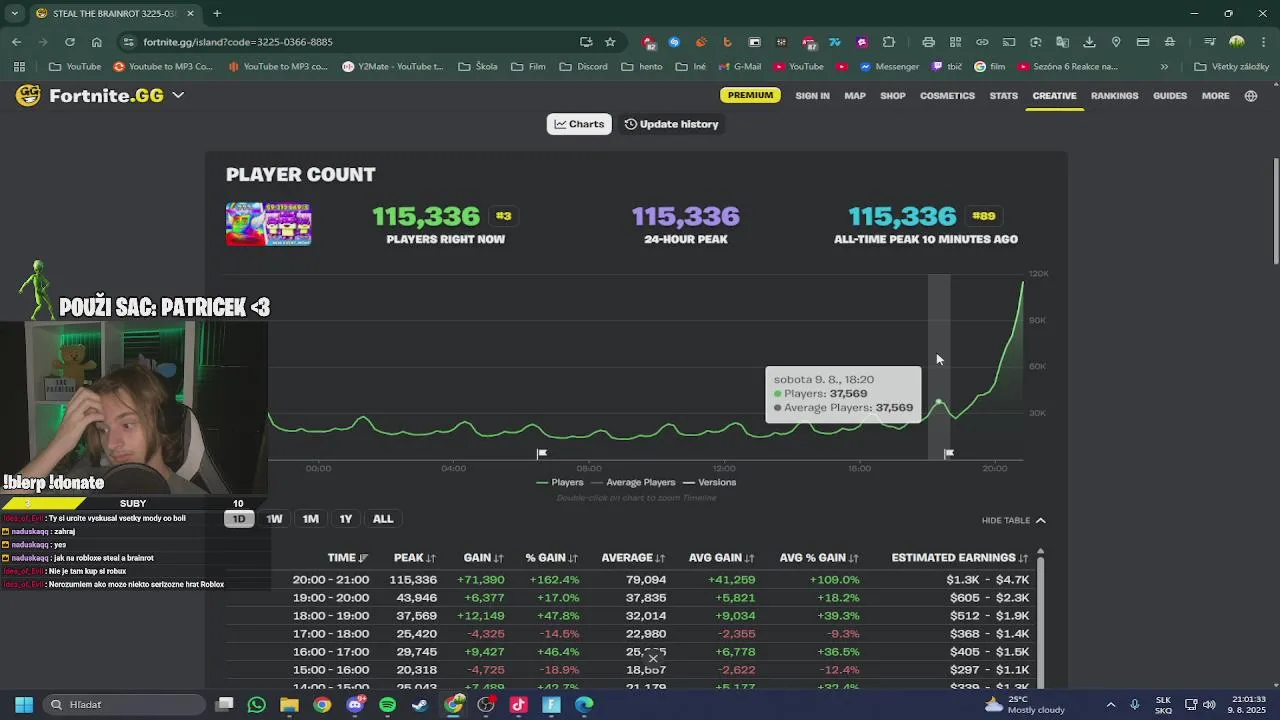1280x720 pixels.
Task: Toggle the Average Players series in legend
Action: tap(631, 482)
